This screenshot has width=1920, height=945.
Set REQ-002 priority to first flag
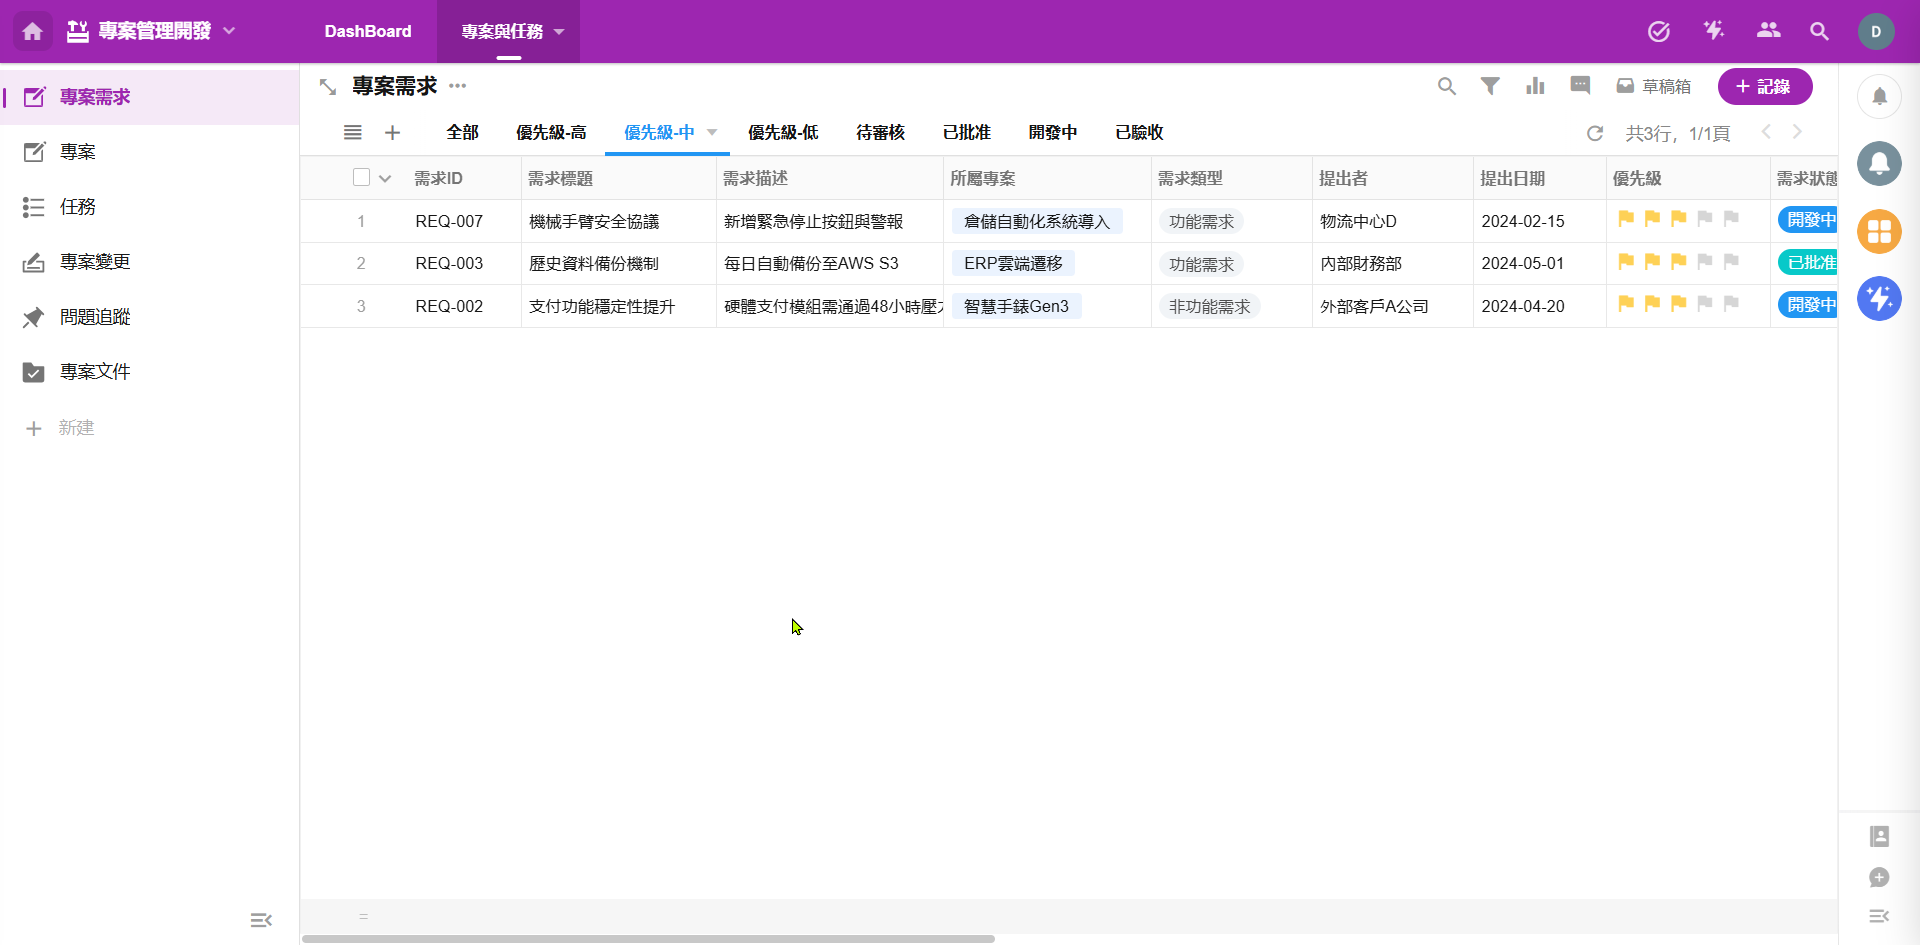coord(1626,304)
